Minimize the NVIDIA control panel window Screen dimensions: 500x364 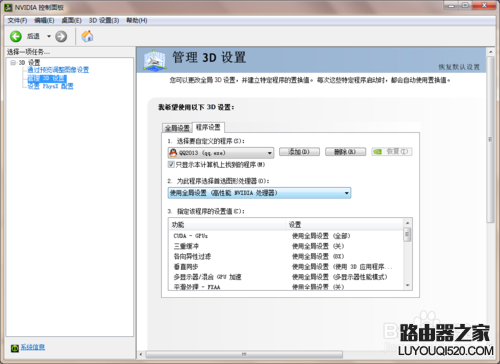(x=452, y=5)
